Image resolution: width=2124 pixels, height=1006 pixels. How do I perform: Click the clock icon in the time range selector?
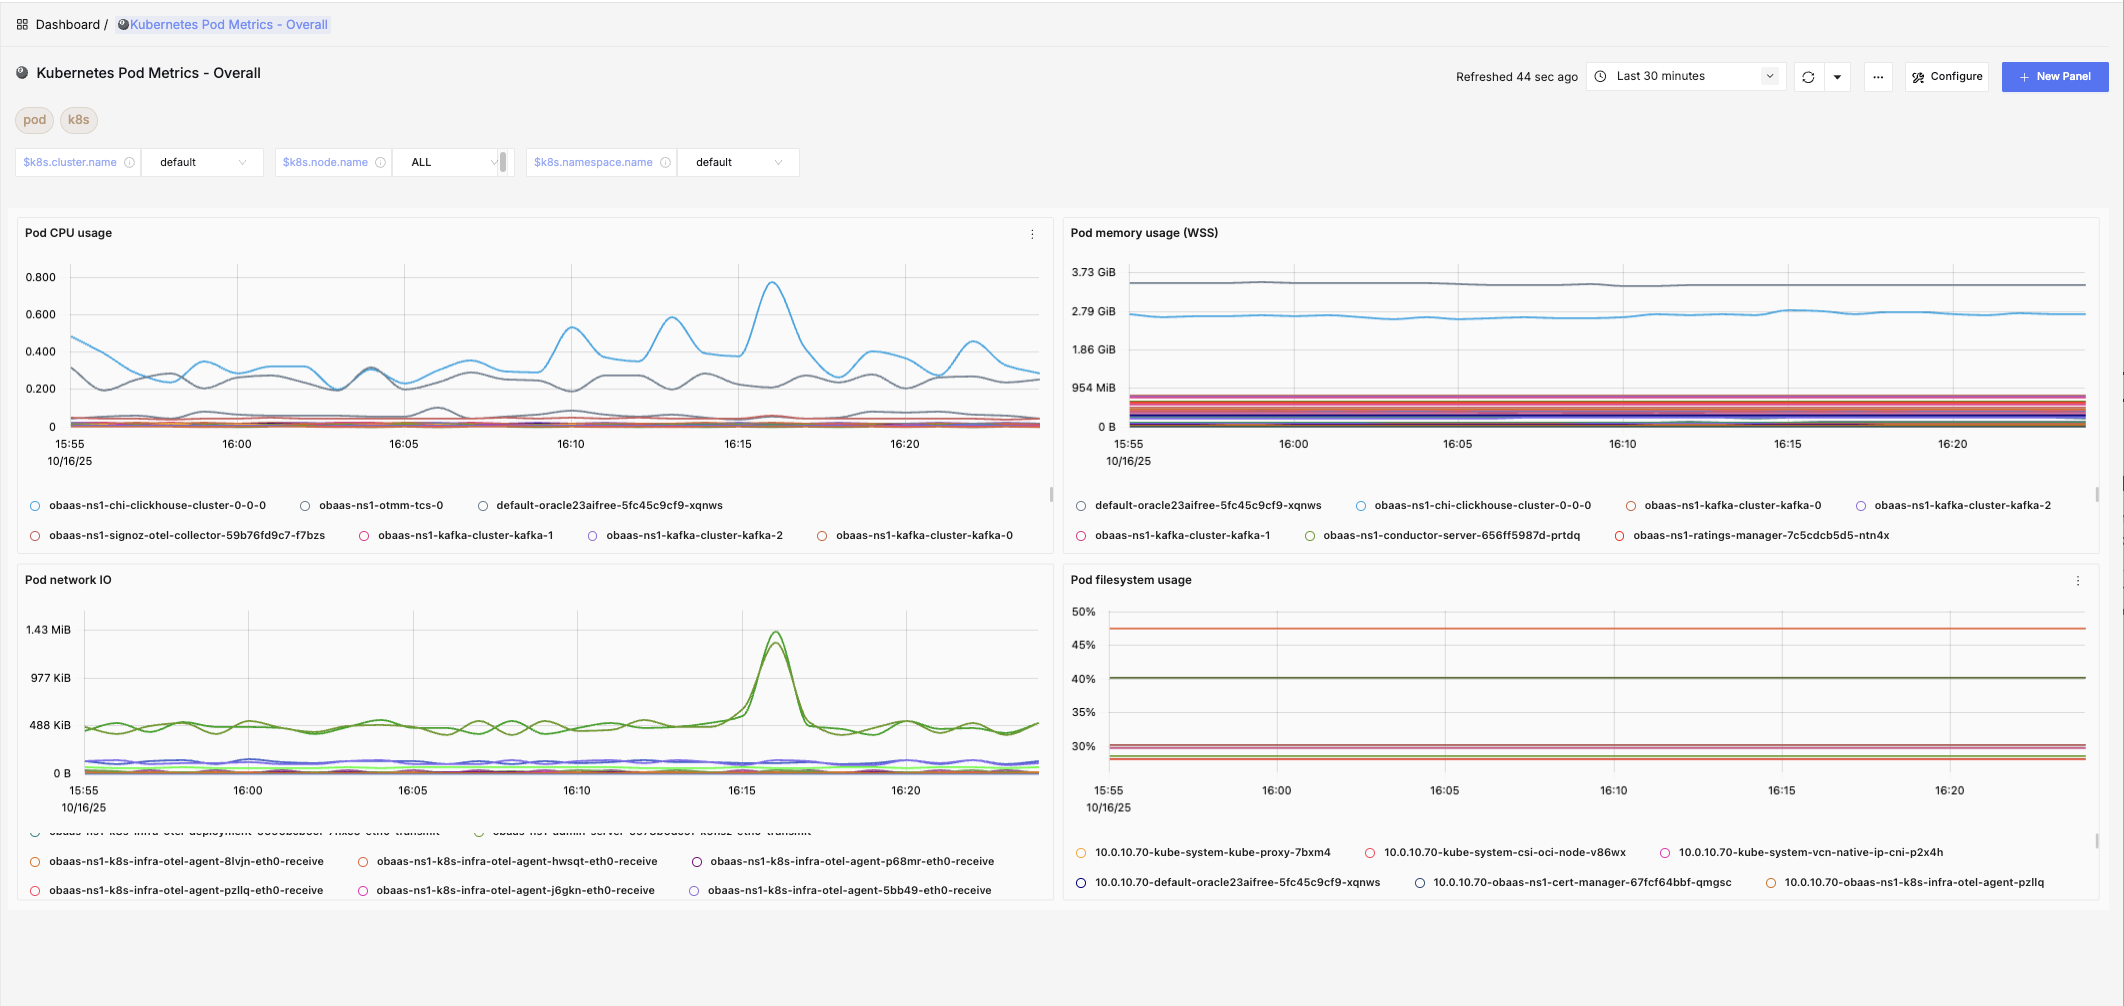[1600, 75]
